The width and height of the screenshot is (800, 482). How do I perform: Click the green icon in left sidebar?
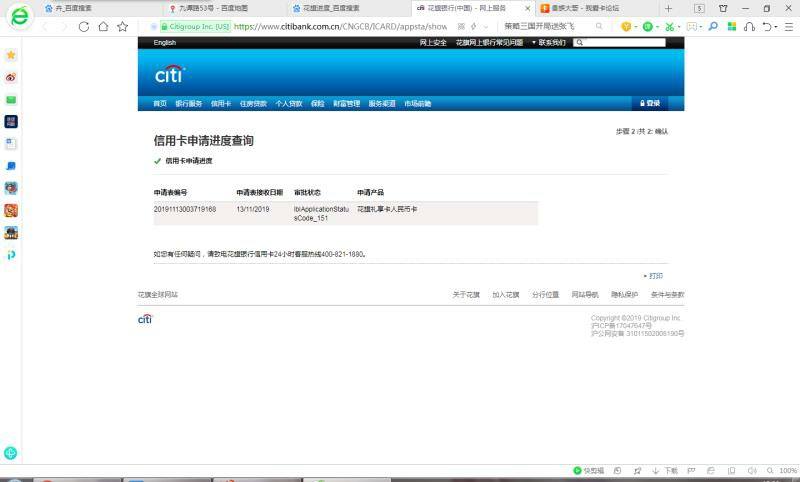[x=11, y=100]
